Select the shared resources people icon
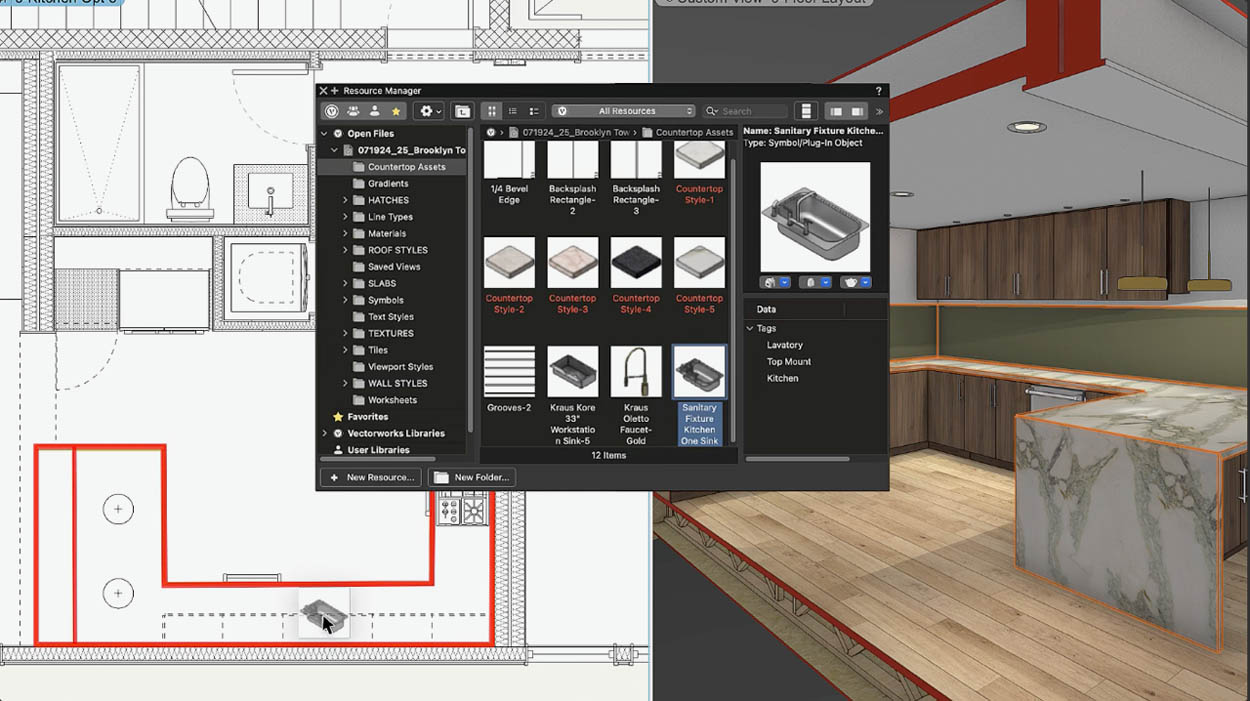 352,110
